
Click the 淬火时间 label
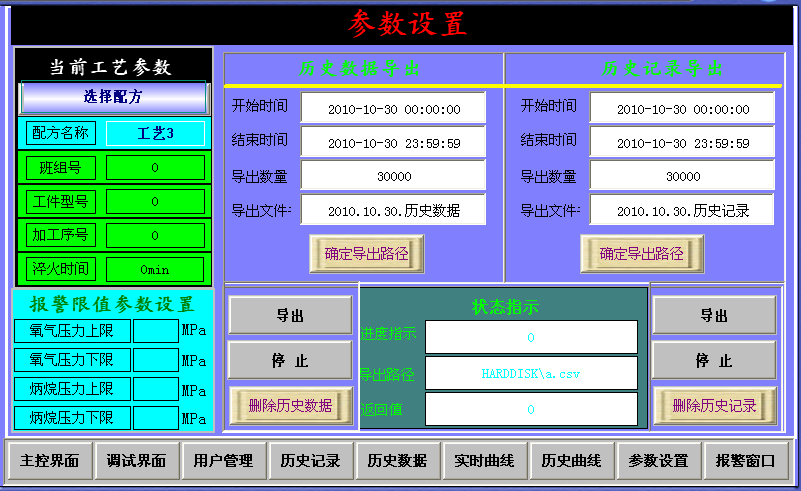tap(61, 269)
